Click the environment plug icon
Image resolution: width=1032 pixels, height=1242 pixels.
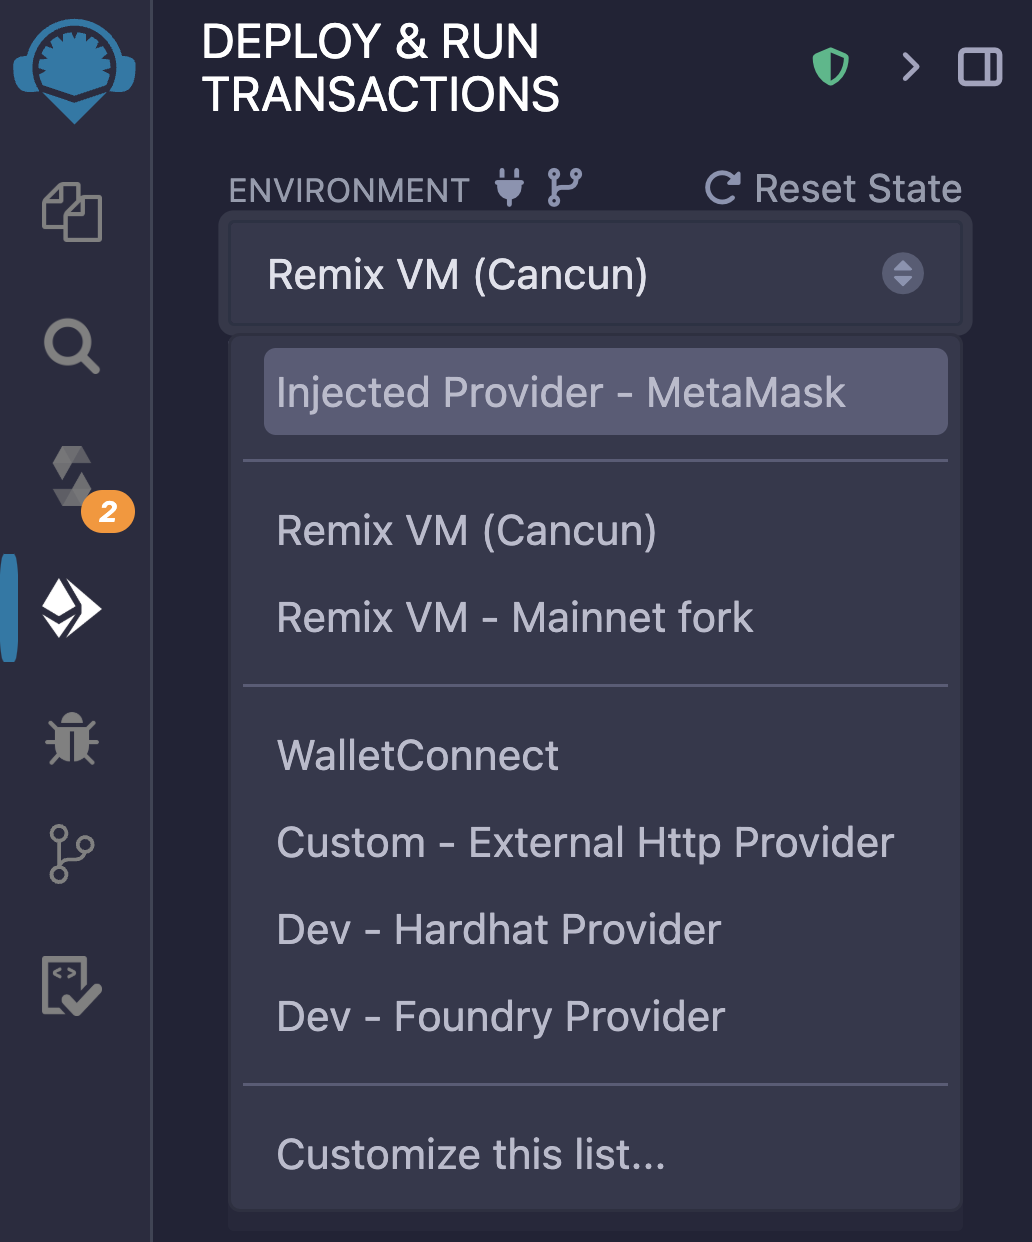[x=510, y=187]
